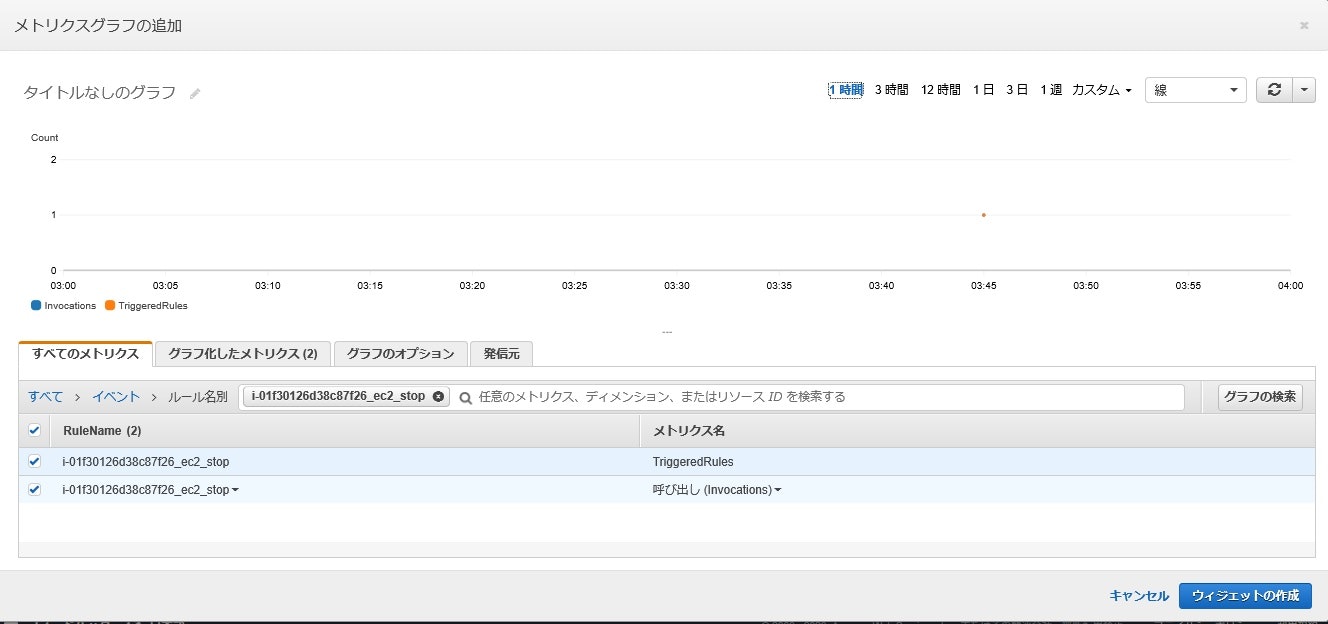Viewport: 1328px width, 624px height.
Task: Refresh the graph with the reload icon
Action: (1274, 90)
